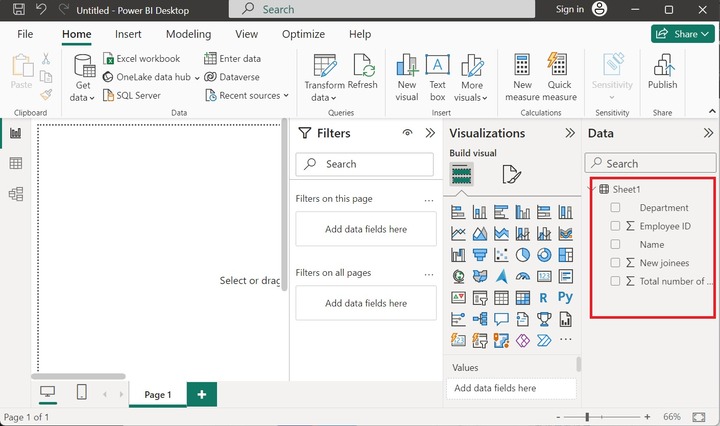Select the treemap visual

point(566,255)
